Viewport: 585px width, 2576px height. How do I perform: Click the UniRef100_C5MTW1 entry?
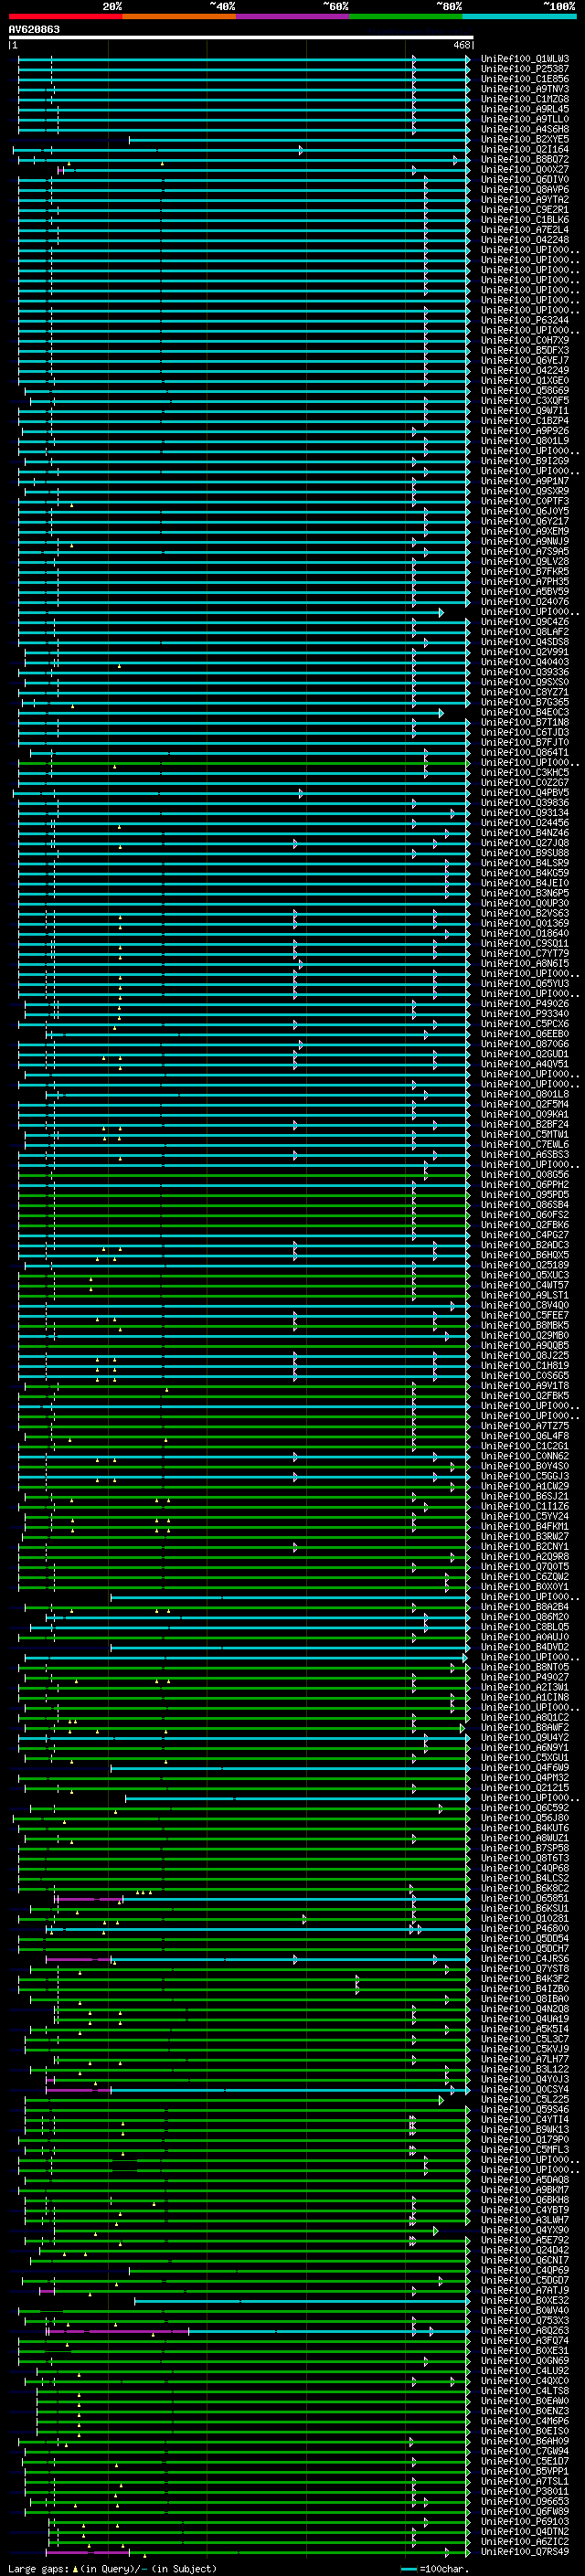(525, 1134)
